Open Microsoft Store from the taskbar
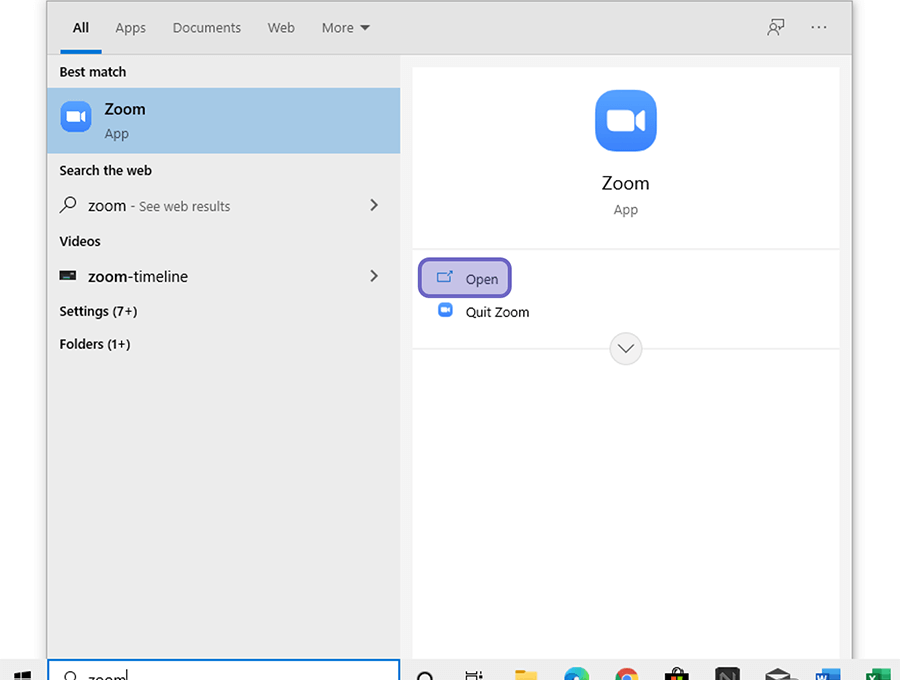This screenshot has height=680, width=900. tap(677, 674)
